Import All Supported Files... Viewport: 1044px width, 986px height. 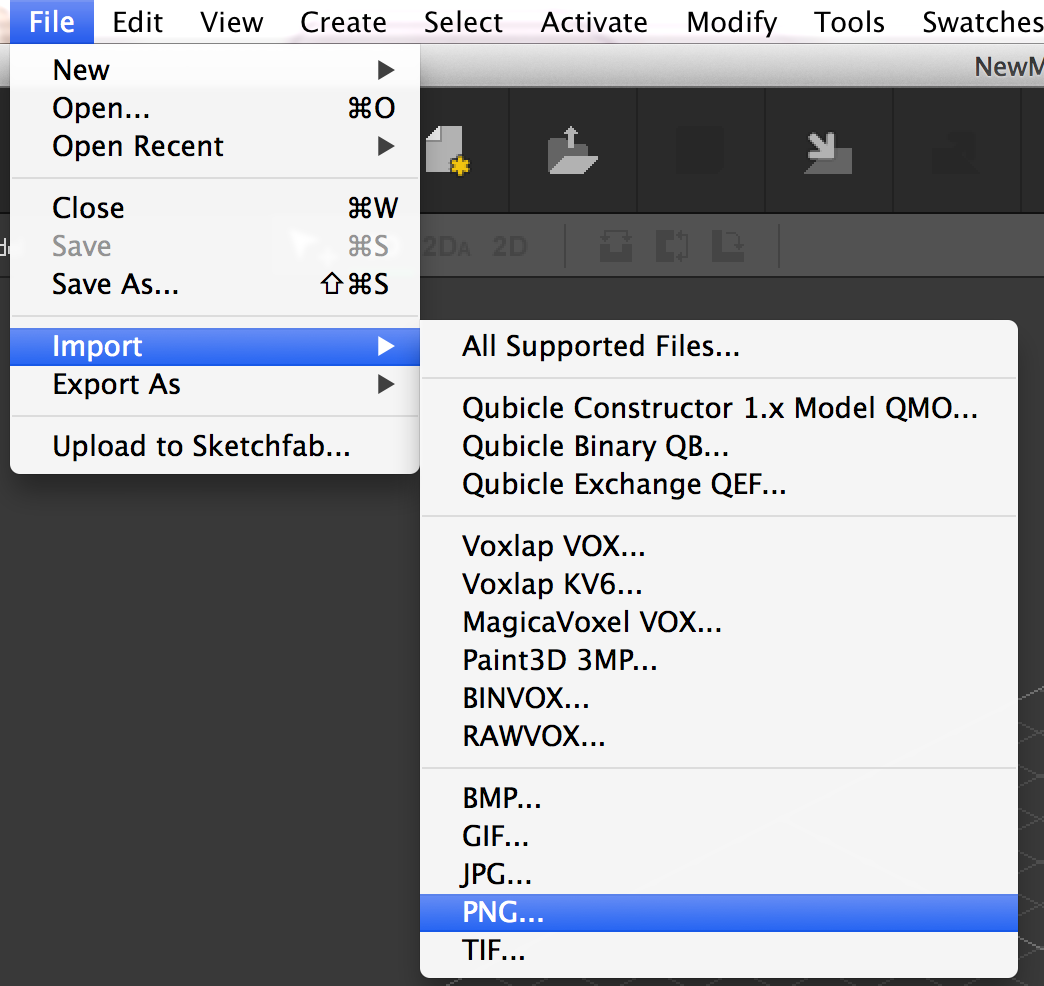[719, 346]
